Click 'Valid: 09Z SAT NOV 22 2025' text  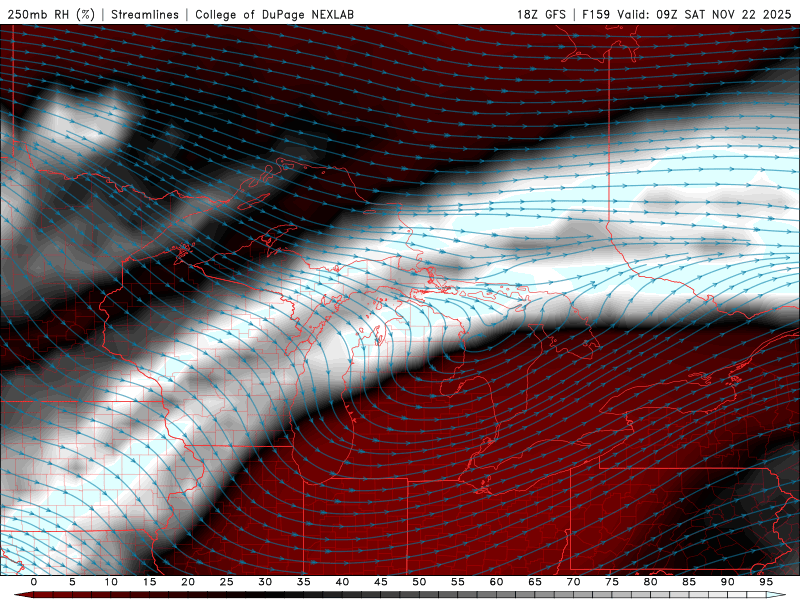pos(704,15)
